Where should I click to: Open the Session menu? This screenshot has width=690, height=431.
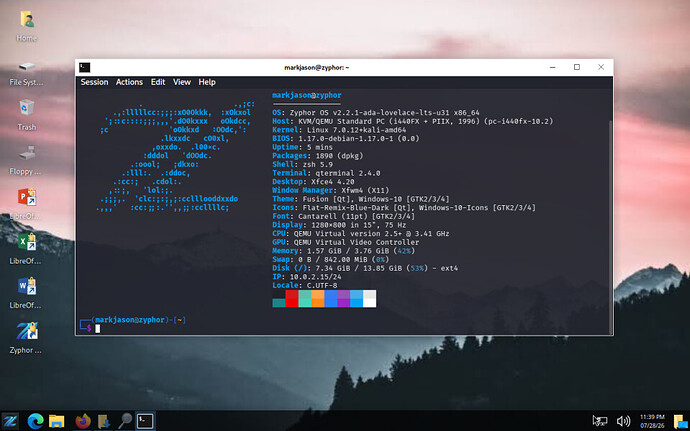pos(94,82)
